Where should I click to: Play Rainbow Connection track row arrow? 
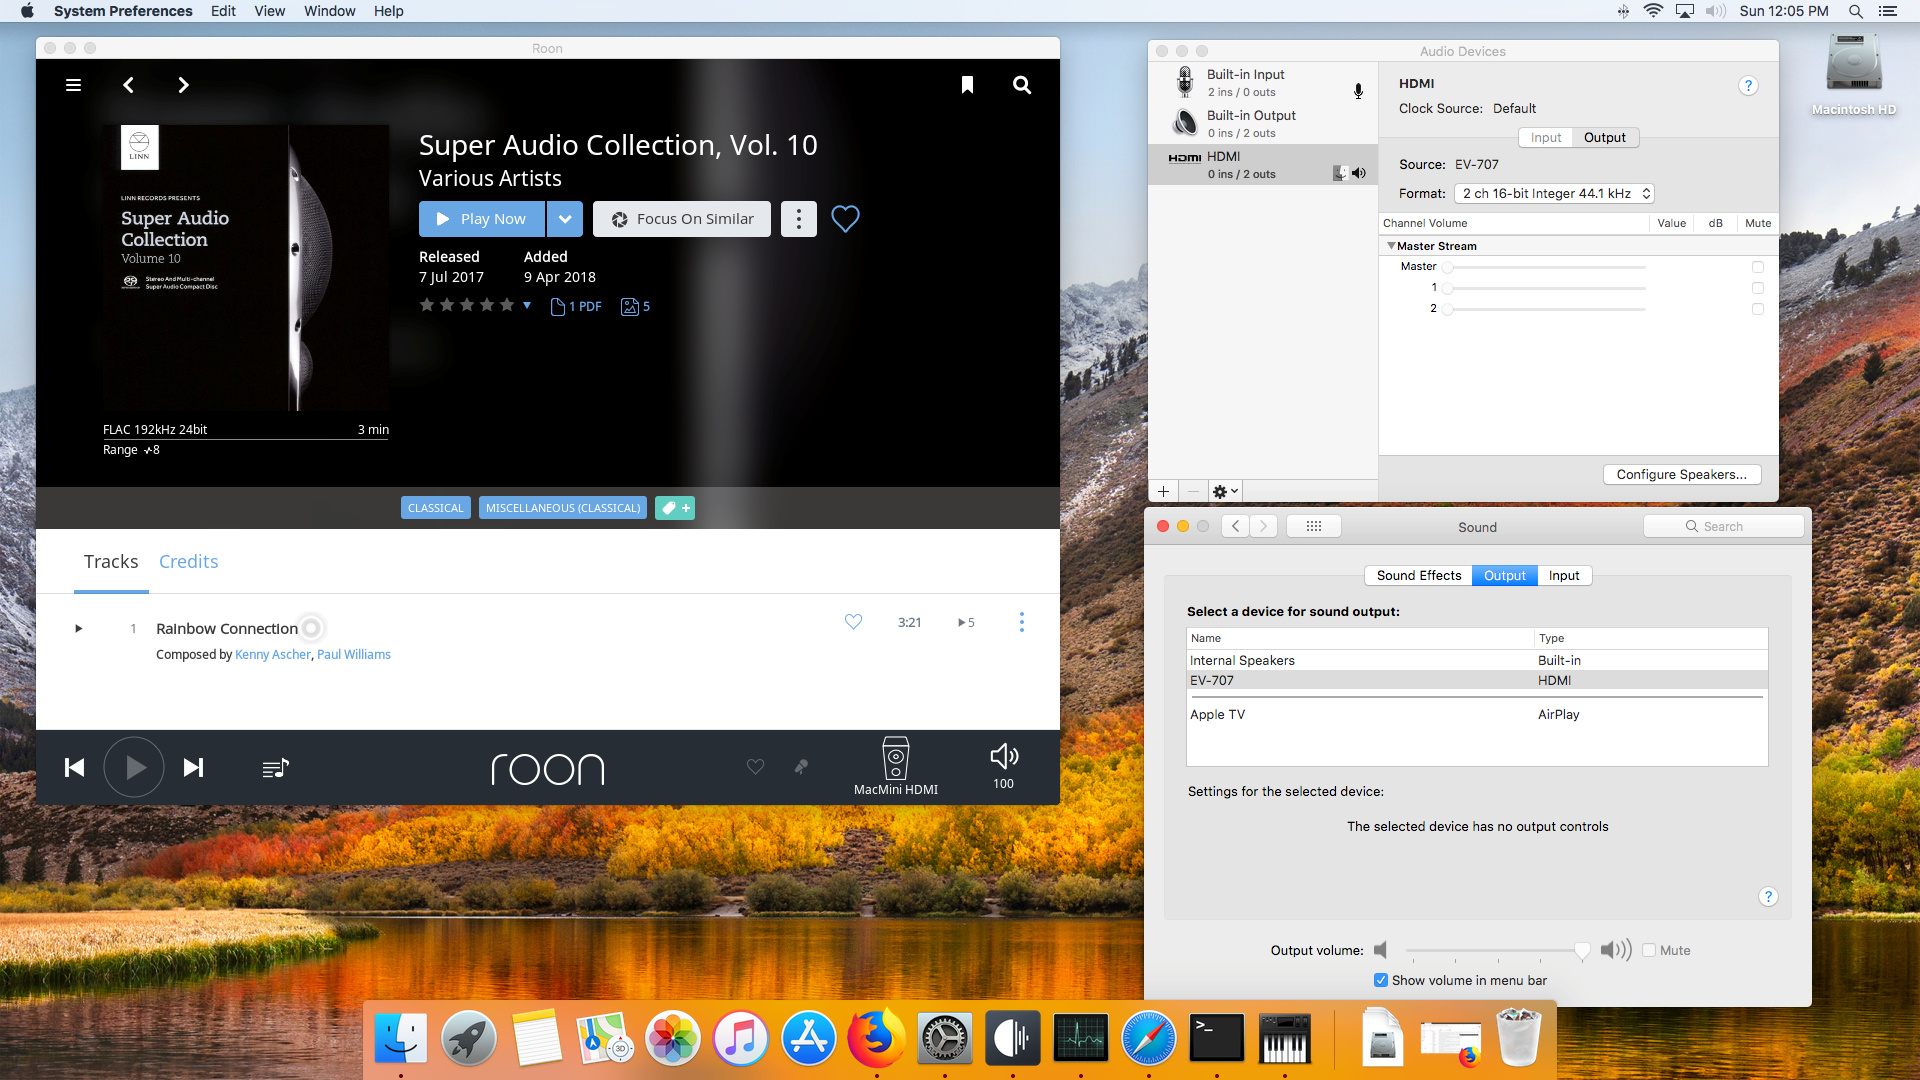78,628
